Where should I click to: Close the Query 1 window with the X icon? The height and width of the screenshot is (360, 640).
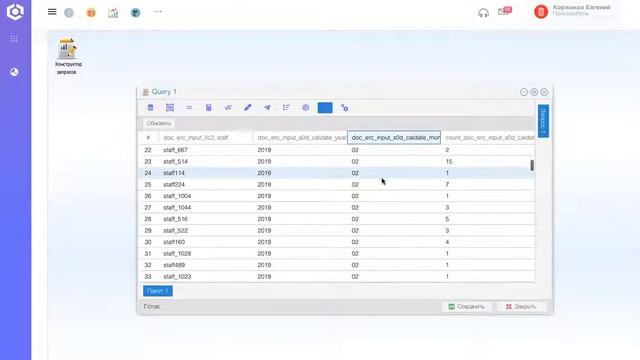point(544,92)
